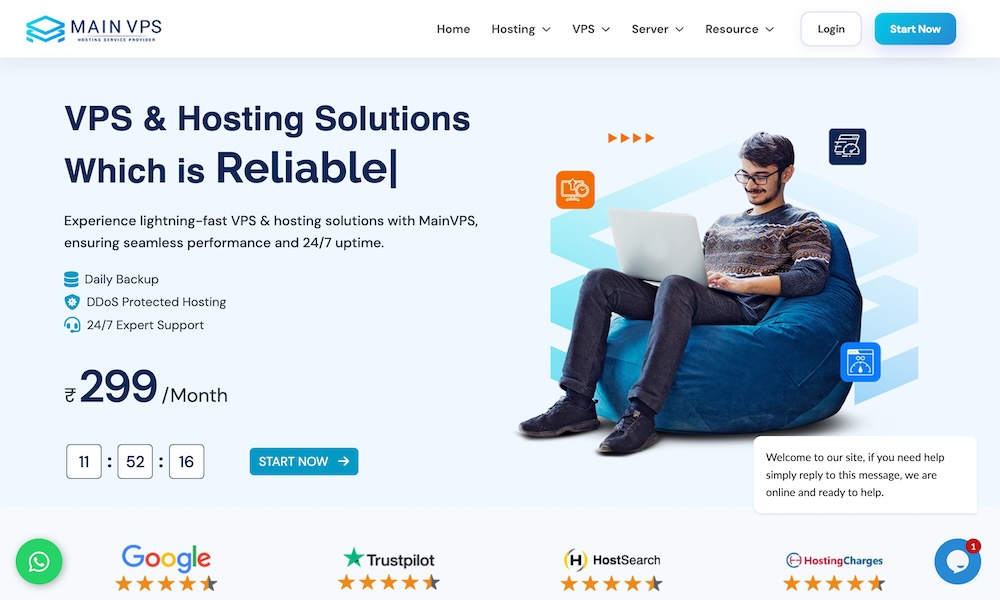The width and height of the screenshot is (1000, 600).
Task: Open the WhatsApp chat icon
Action: click(39, 562)
